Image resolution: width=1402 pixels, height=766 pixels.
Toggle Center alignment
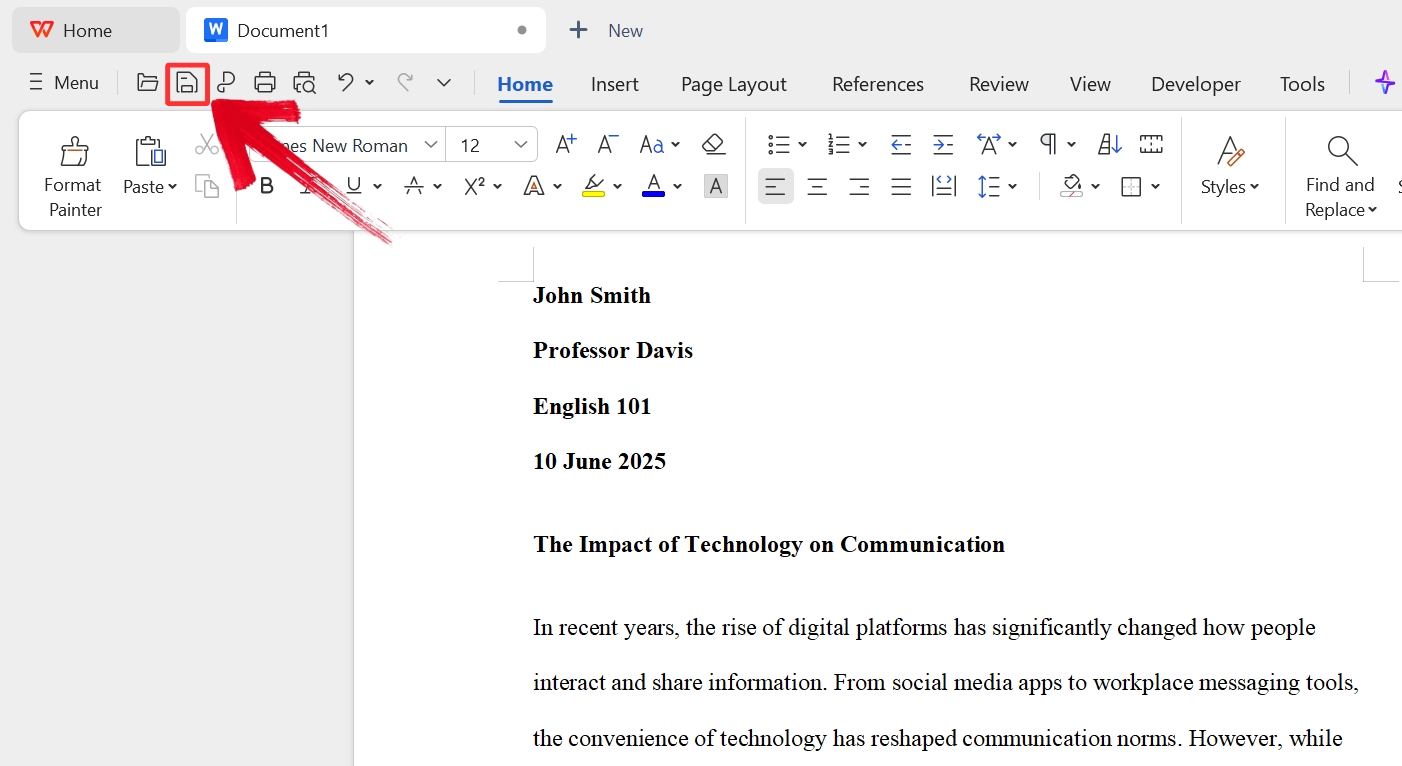(817, 186)
